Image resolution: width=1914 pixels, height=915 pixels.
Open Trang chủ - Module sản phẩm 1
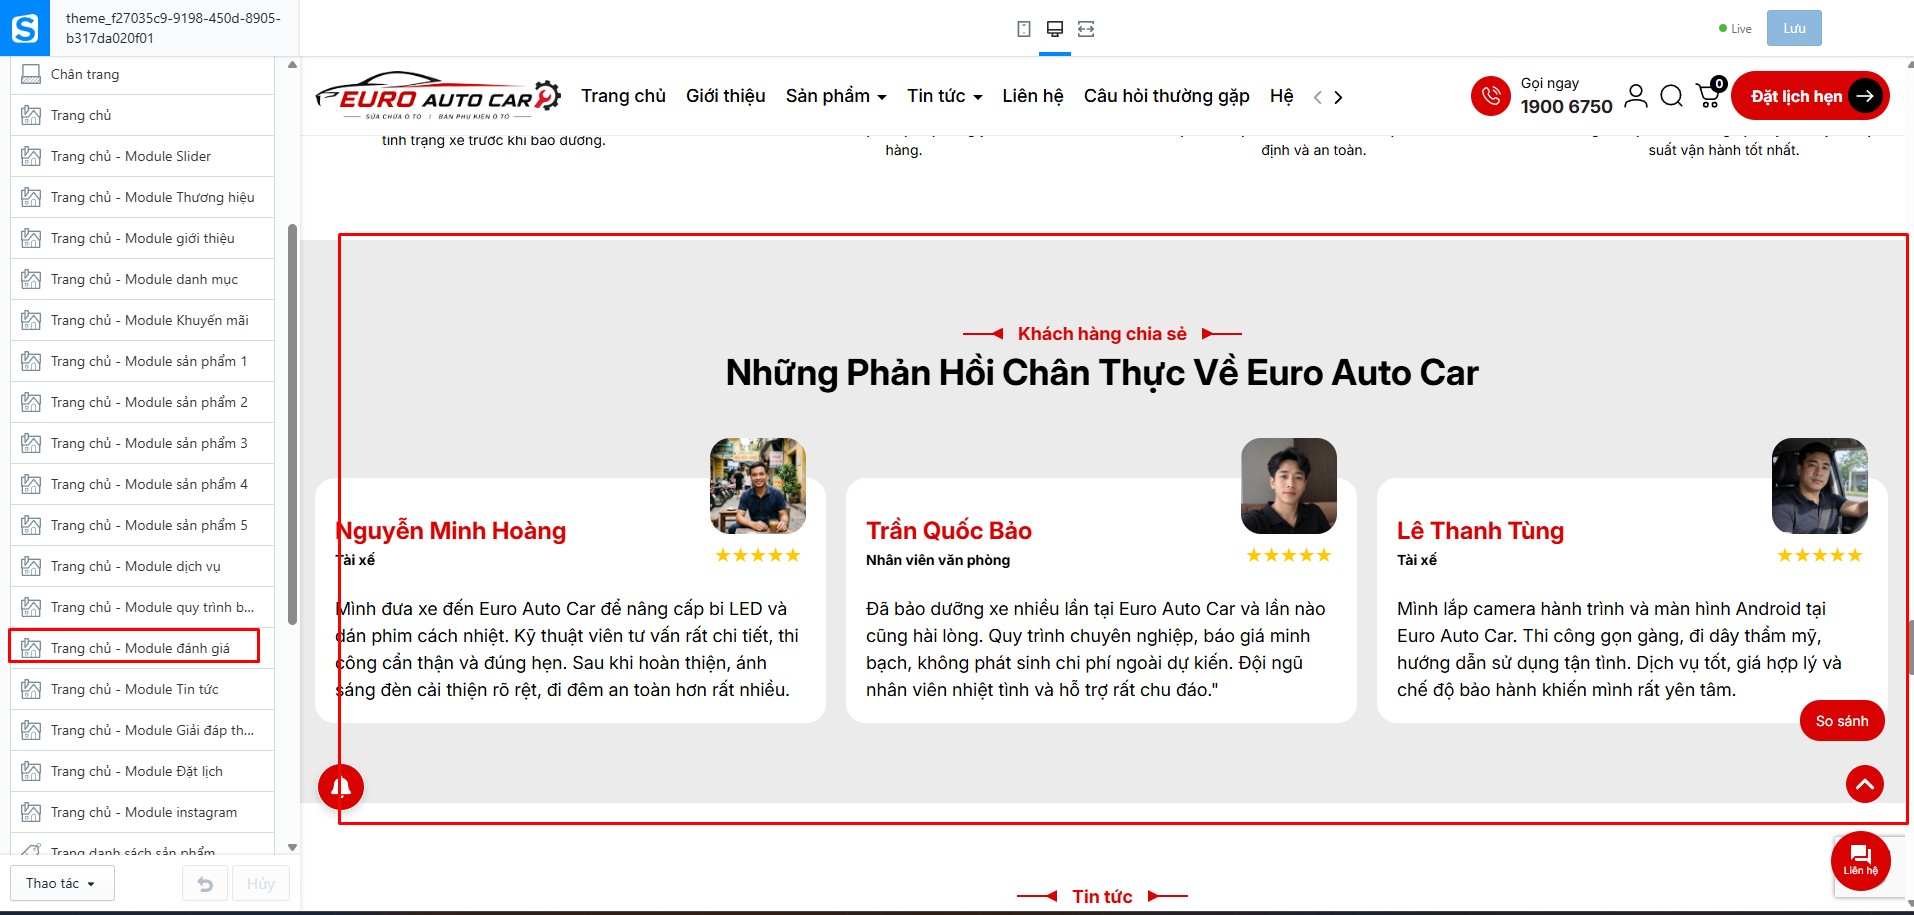coord(142,361)
